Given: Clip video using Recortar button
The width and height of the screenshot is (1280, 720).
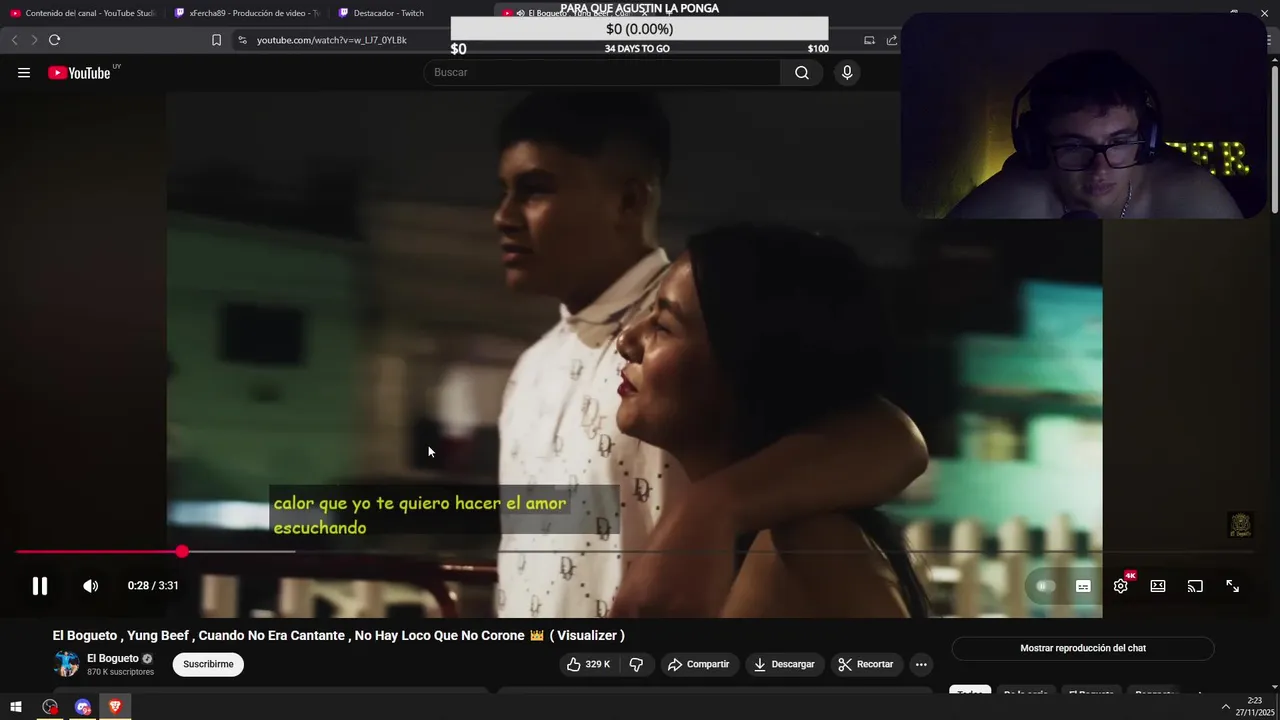Looking at the screenshot, I should point(866,664).
